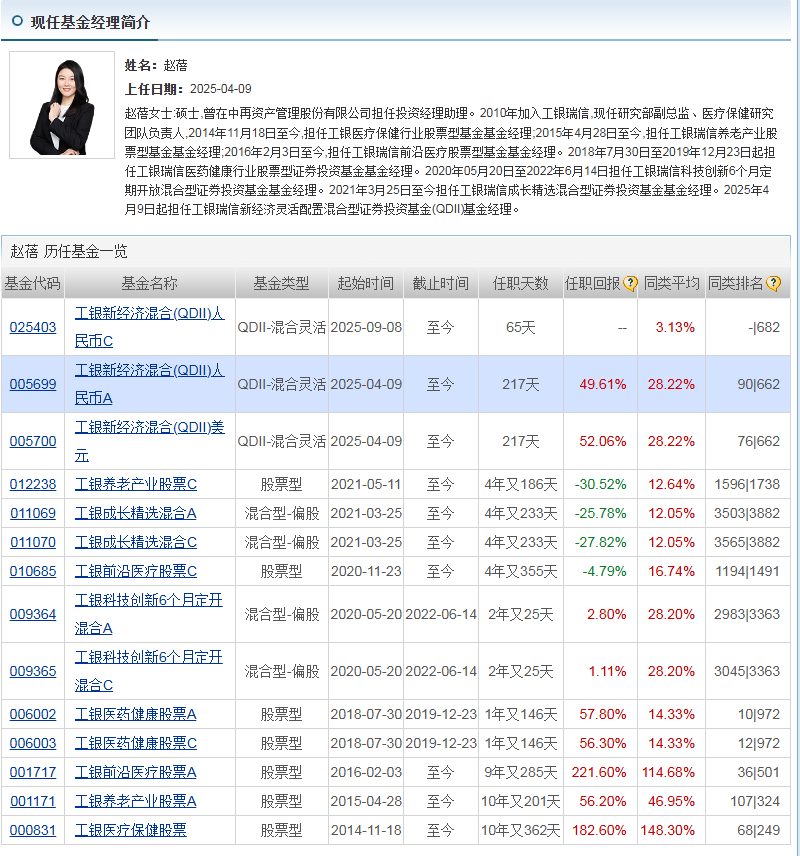Open 工银成长精选混合A fund page
Screen dimensions: 800x856
coord(135,513)
